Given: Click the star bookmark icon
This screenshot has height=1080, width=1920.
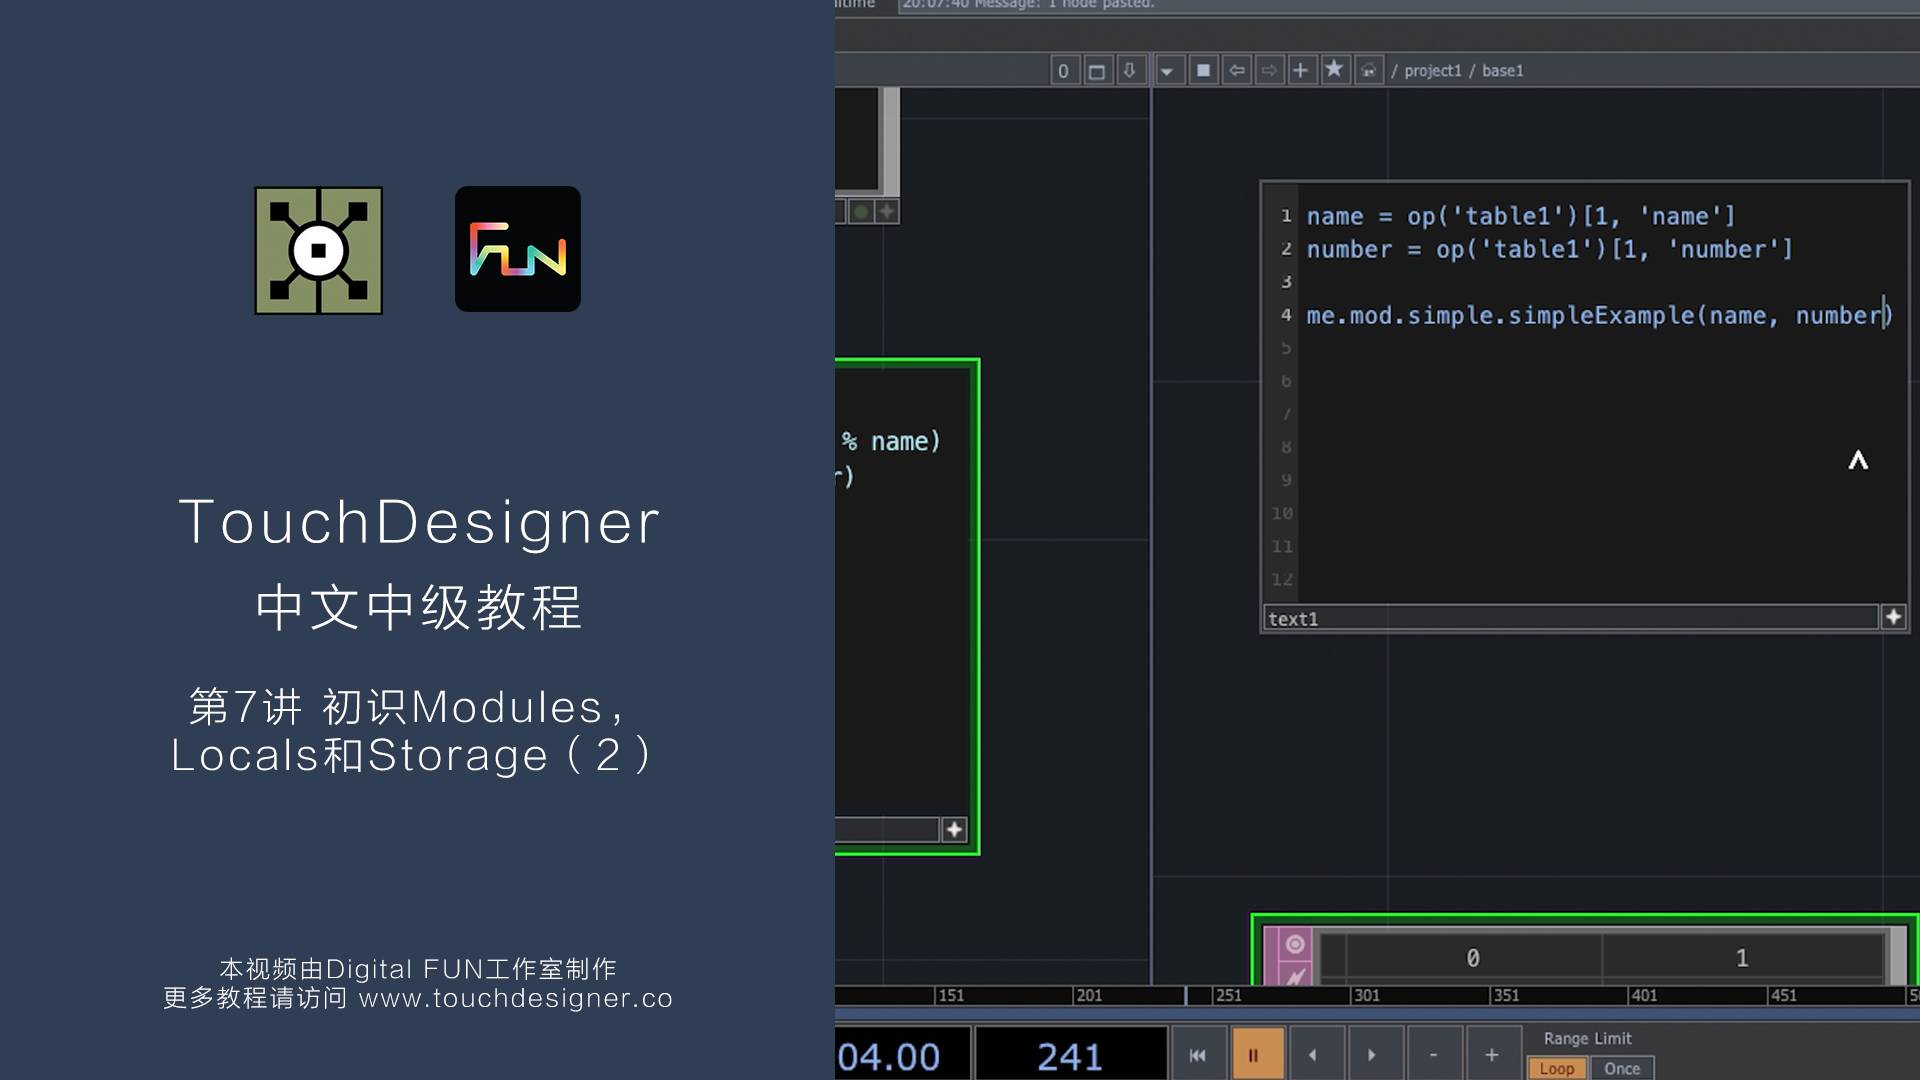Looking at the screenshot, I should pos(1334,70).
